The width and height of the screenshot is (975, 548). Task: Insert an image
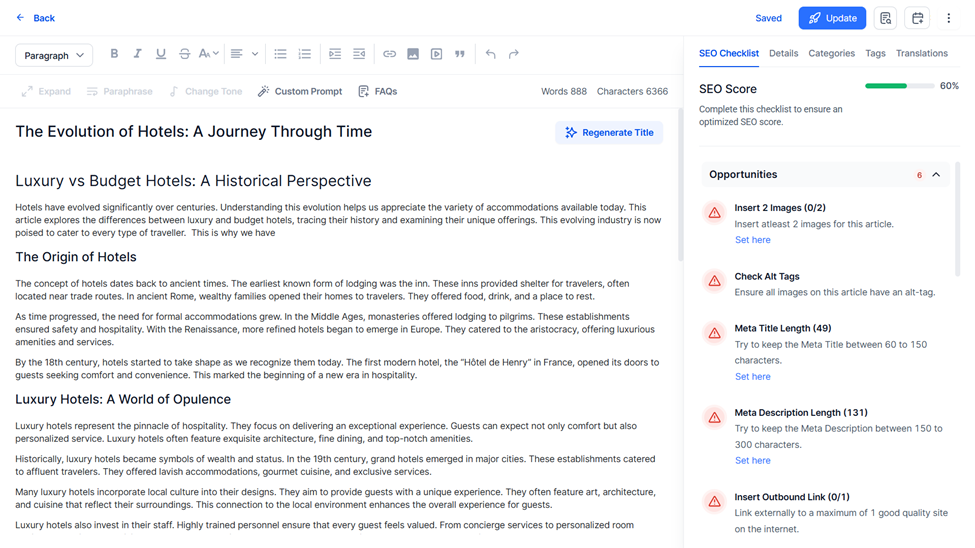(x=413, y=53)
